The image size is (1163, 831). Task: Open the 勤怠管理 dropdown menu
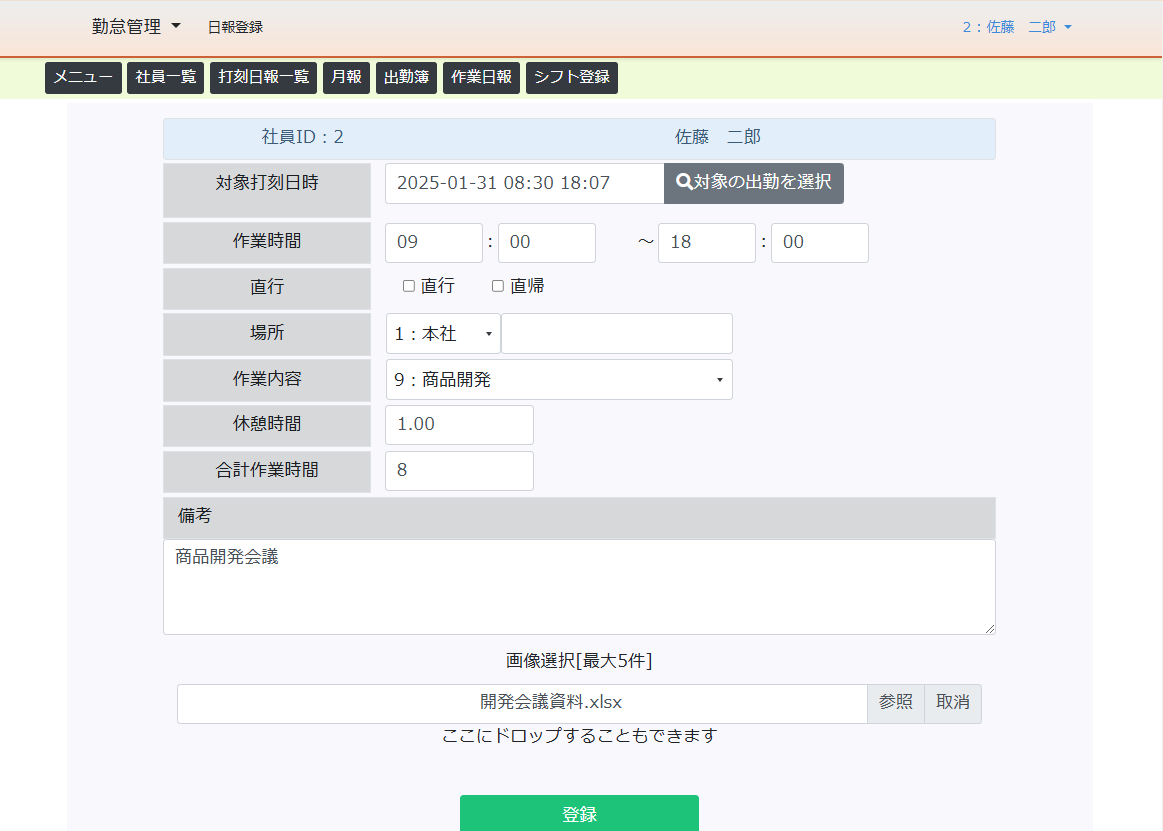click(136, 27)
